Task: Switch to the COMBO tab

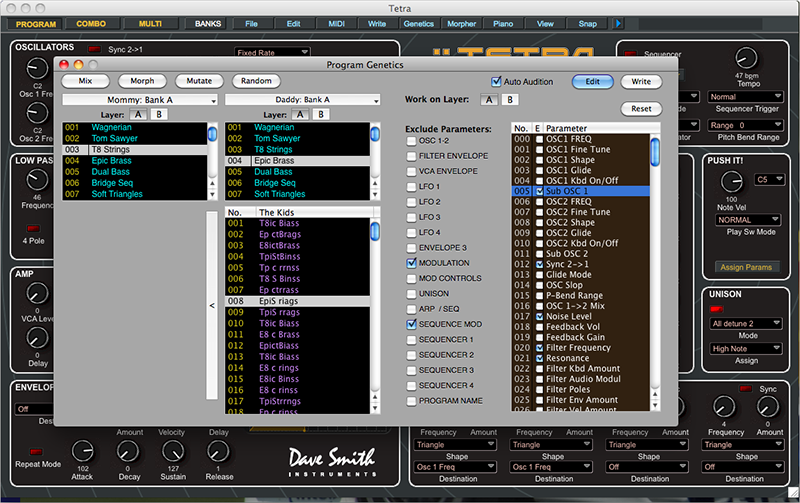Action: [x=92, y=22]
